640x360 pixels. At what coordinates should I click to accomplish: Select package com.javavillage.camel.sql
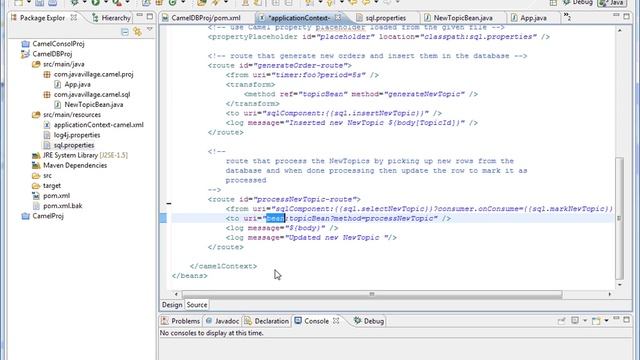[92, 94]
